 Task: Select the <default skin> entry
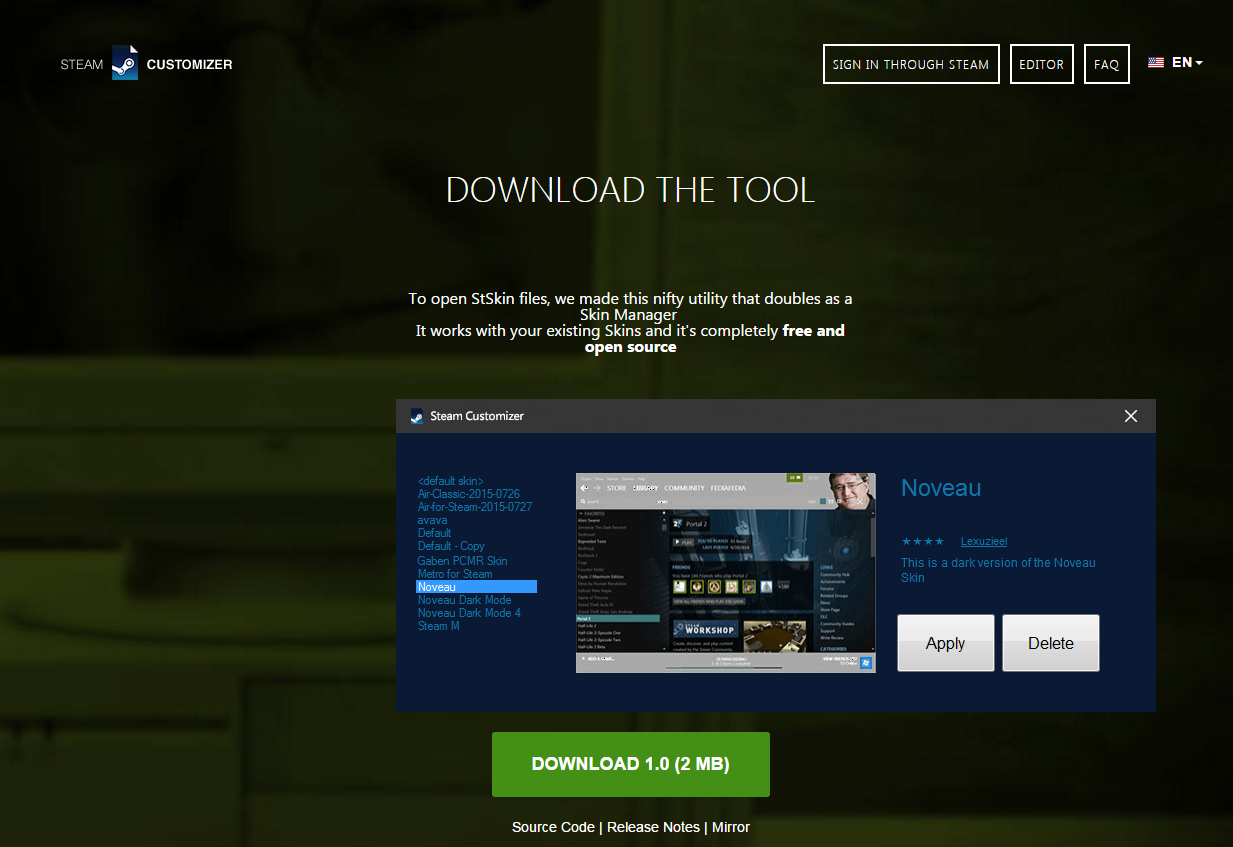pyautogui.click(x=451, y=481)
